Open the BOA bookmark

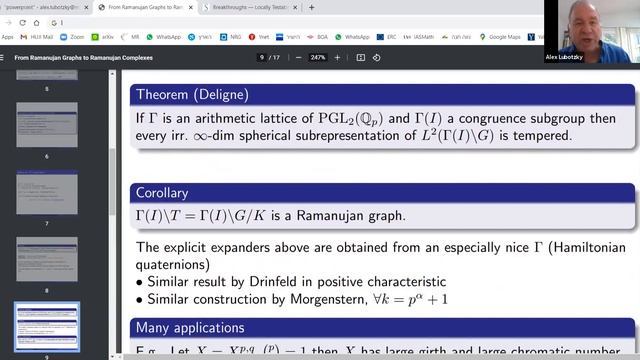click(318, 37)
